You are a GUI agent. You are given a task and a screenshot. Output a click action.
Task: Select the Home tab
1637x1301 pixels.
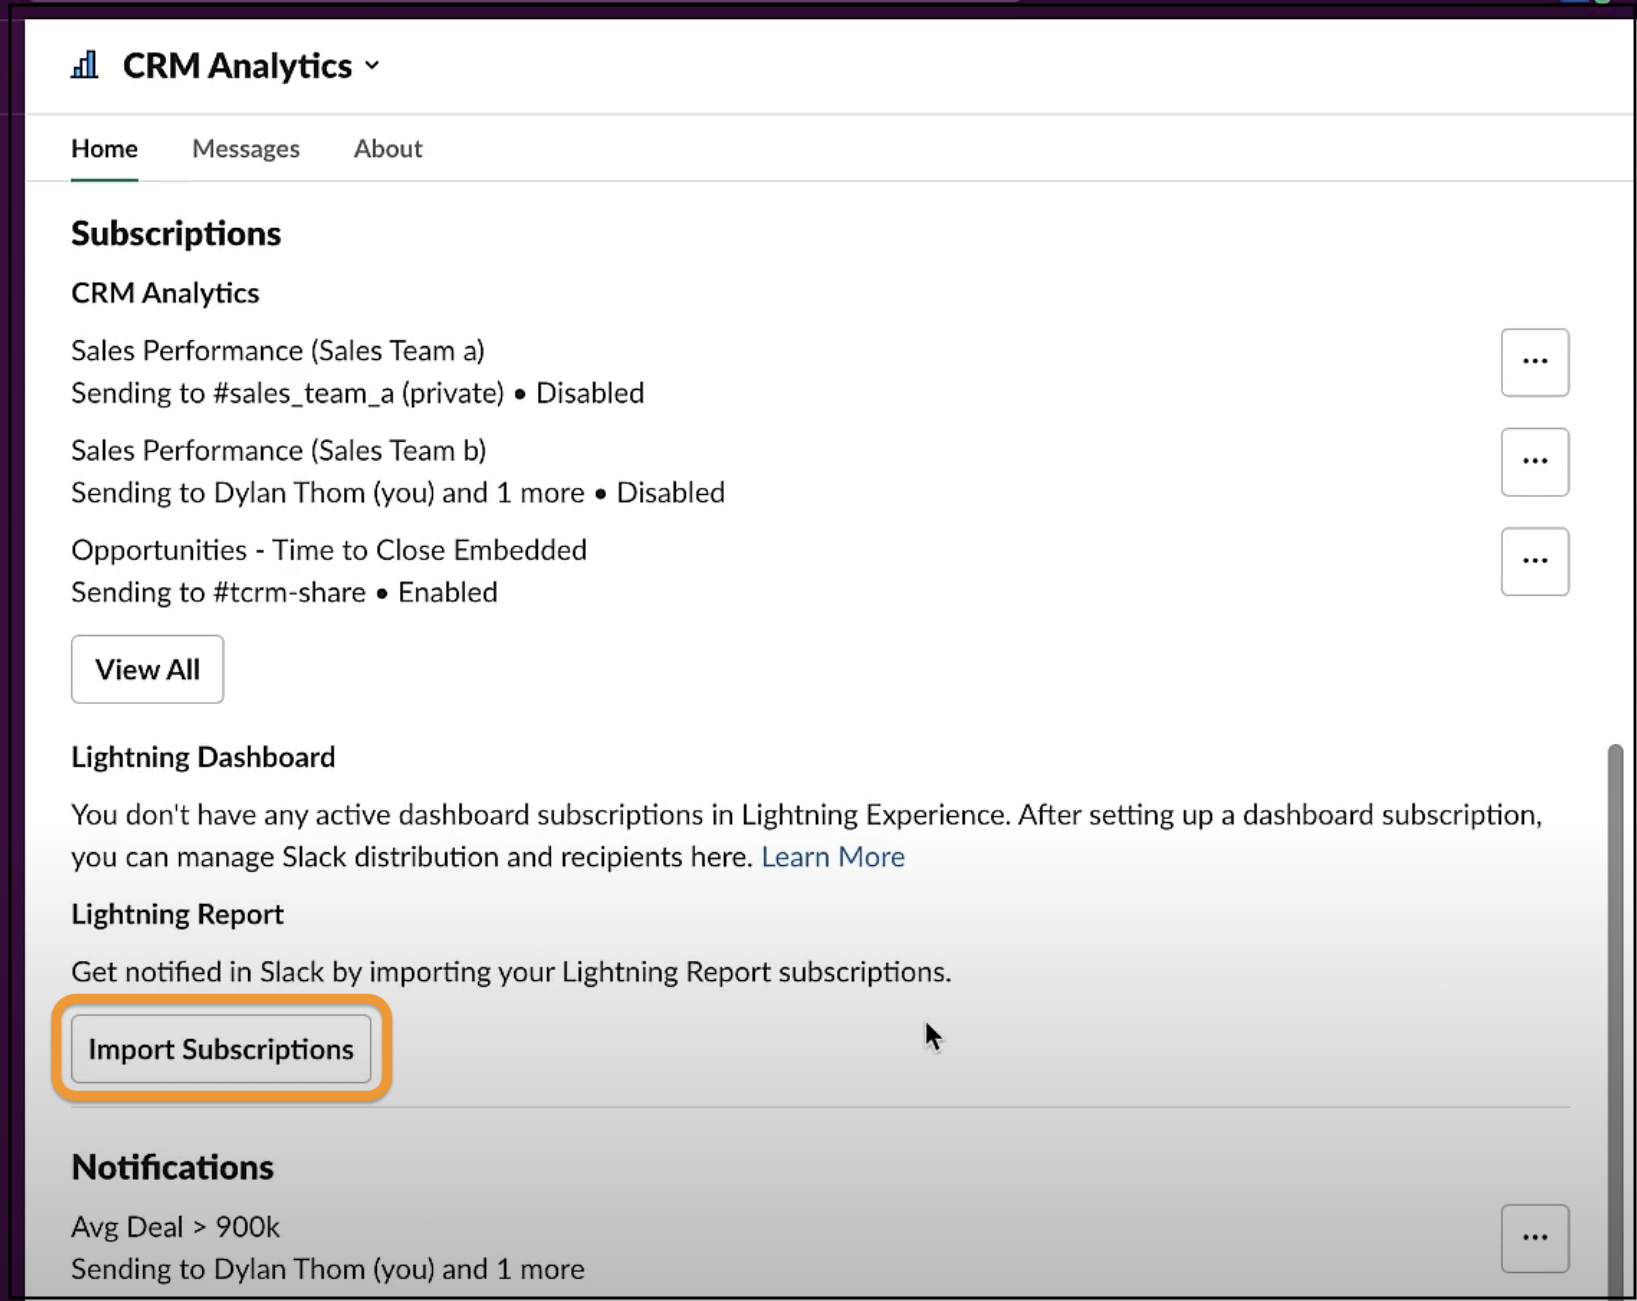(x=104, y=148)
